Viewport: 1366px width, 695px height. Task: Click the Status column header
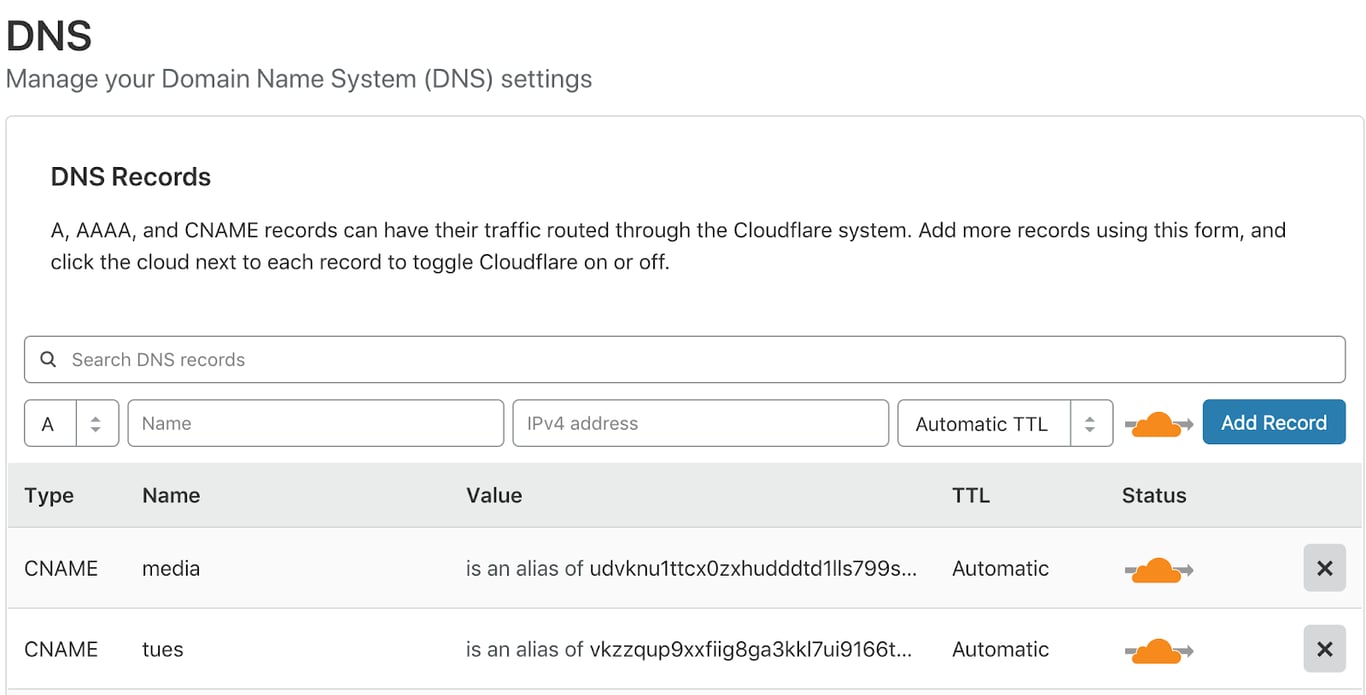(1154, 495)
